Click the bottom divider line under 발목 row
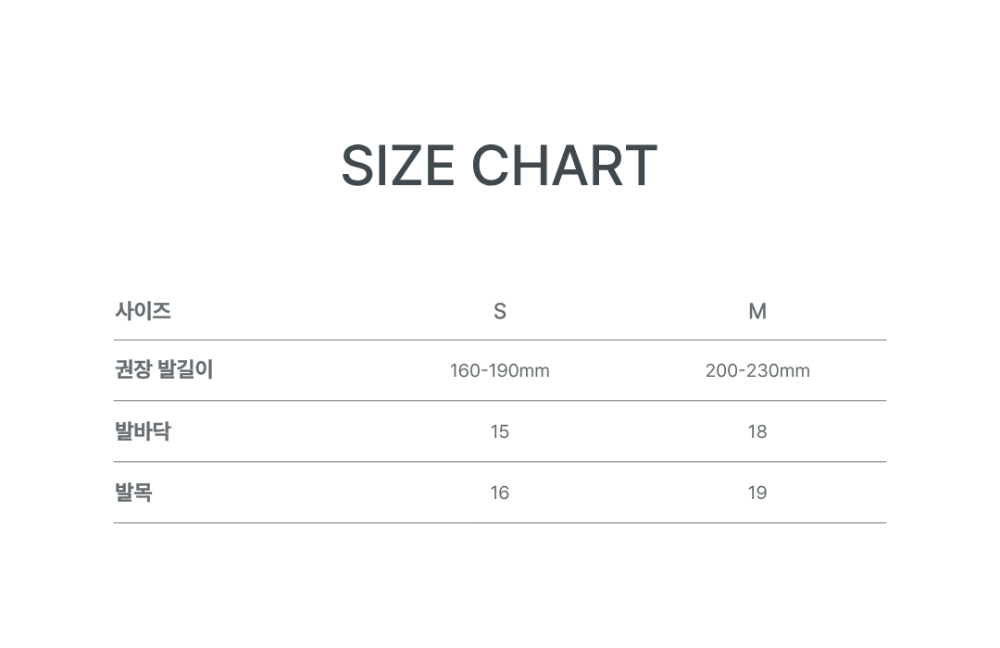 pyautogui.click(x=500, y=523)
